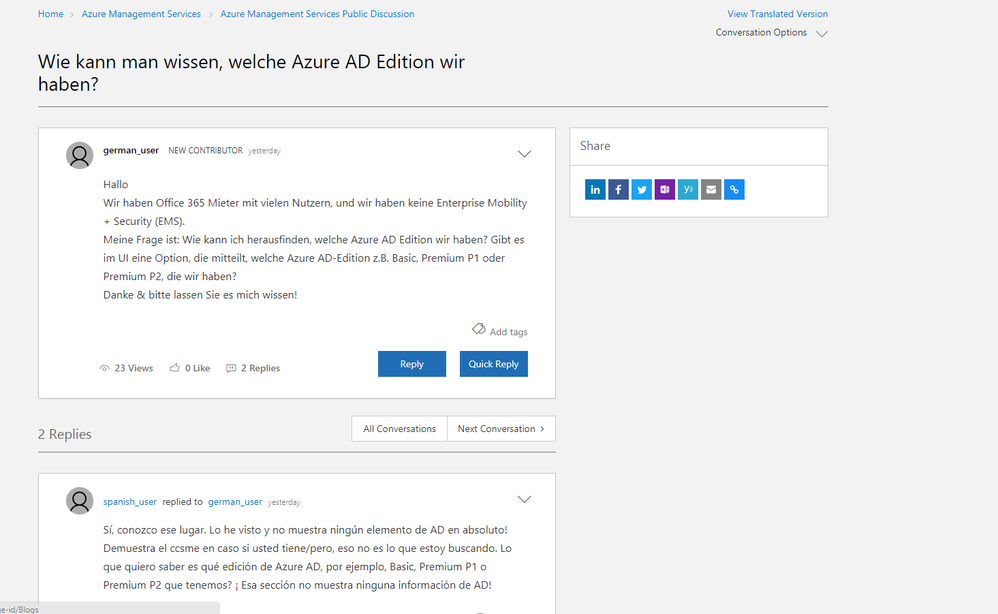Viewport: 998px width, 614px height.
Task: Click the NEW CONTRIBUTOR label
Action: 205,151
